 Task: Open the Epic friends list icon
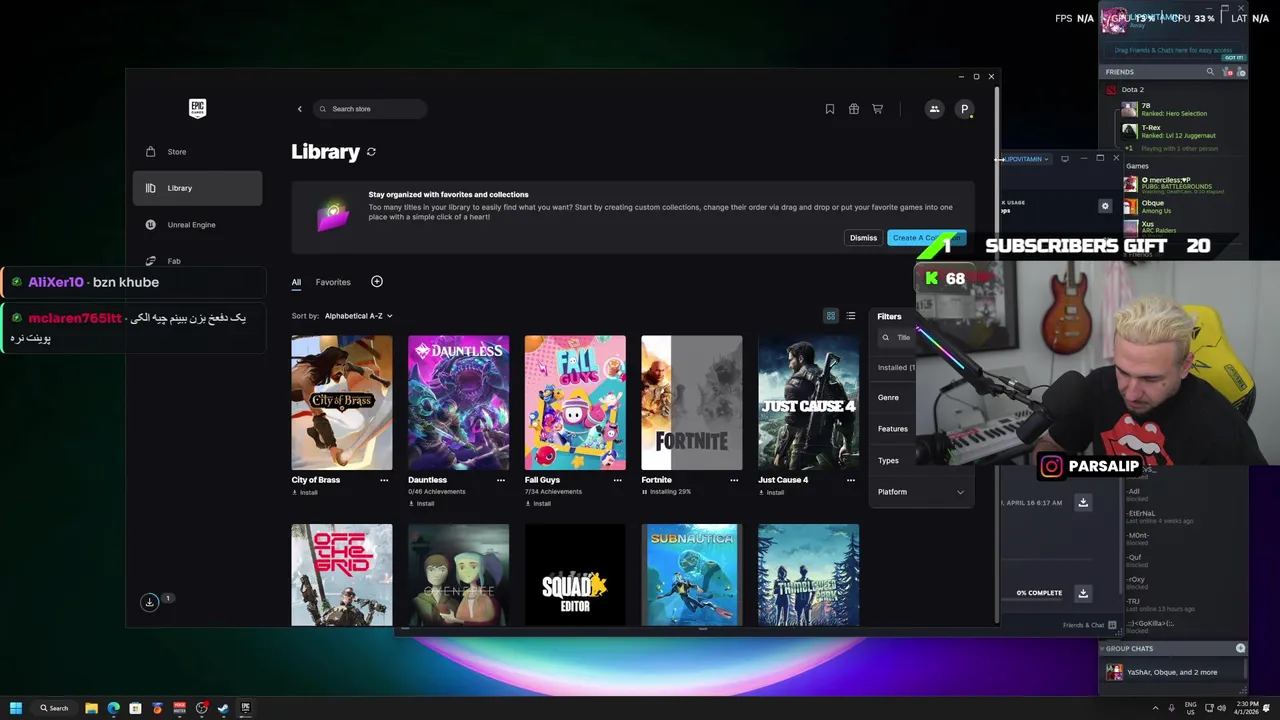[934, 109]
